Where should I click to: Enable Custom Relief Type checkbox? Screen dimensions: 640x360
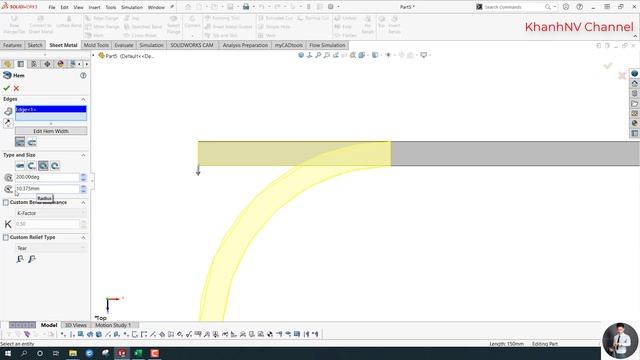pyautogui.click(x=6, y=237)
